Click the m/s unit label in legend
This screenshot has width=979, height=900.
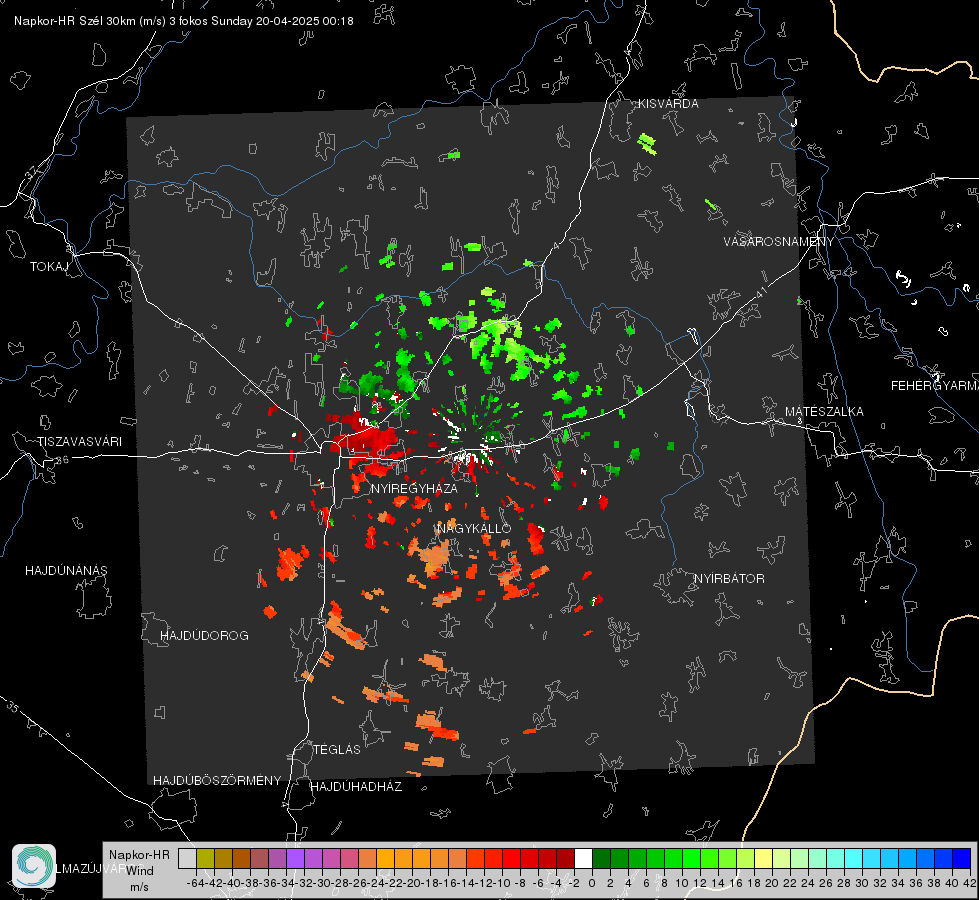coord(139,887)
